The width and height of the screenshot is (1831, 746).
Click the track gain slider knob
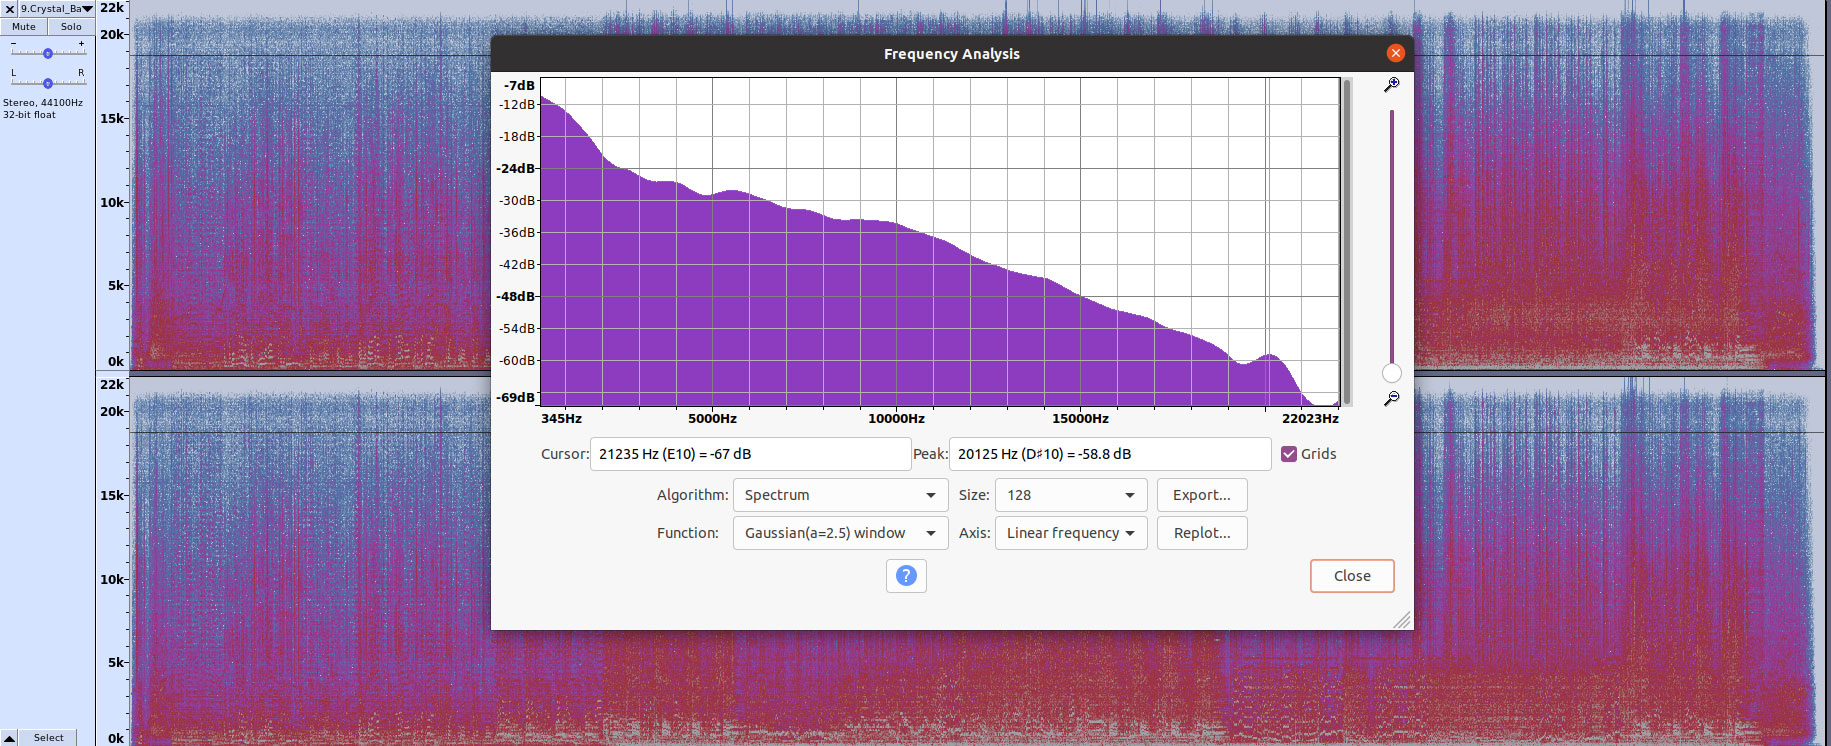(47, 54)
